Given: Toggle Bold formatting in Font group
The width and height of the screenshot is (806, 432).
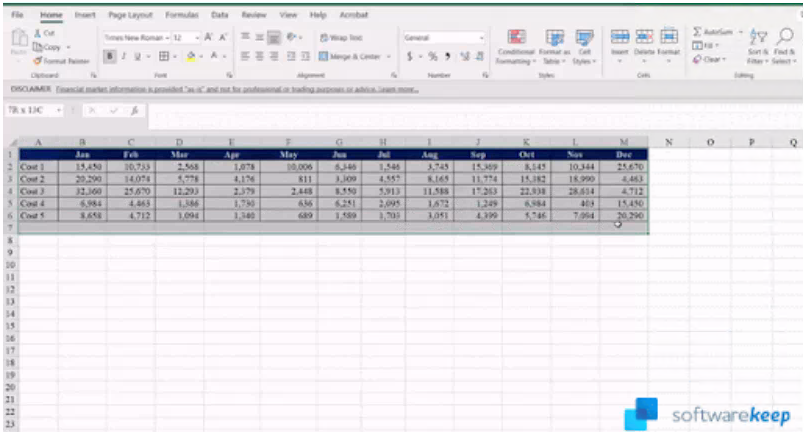Looking at the screenshot, I should click(107, 57).
